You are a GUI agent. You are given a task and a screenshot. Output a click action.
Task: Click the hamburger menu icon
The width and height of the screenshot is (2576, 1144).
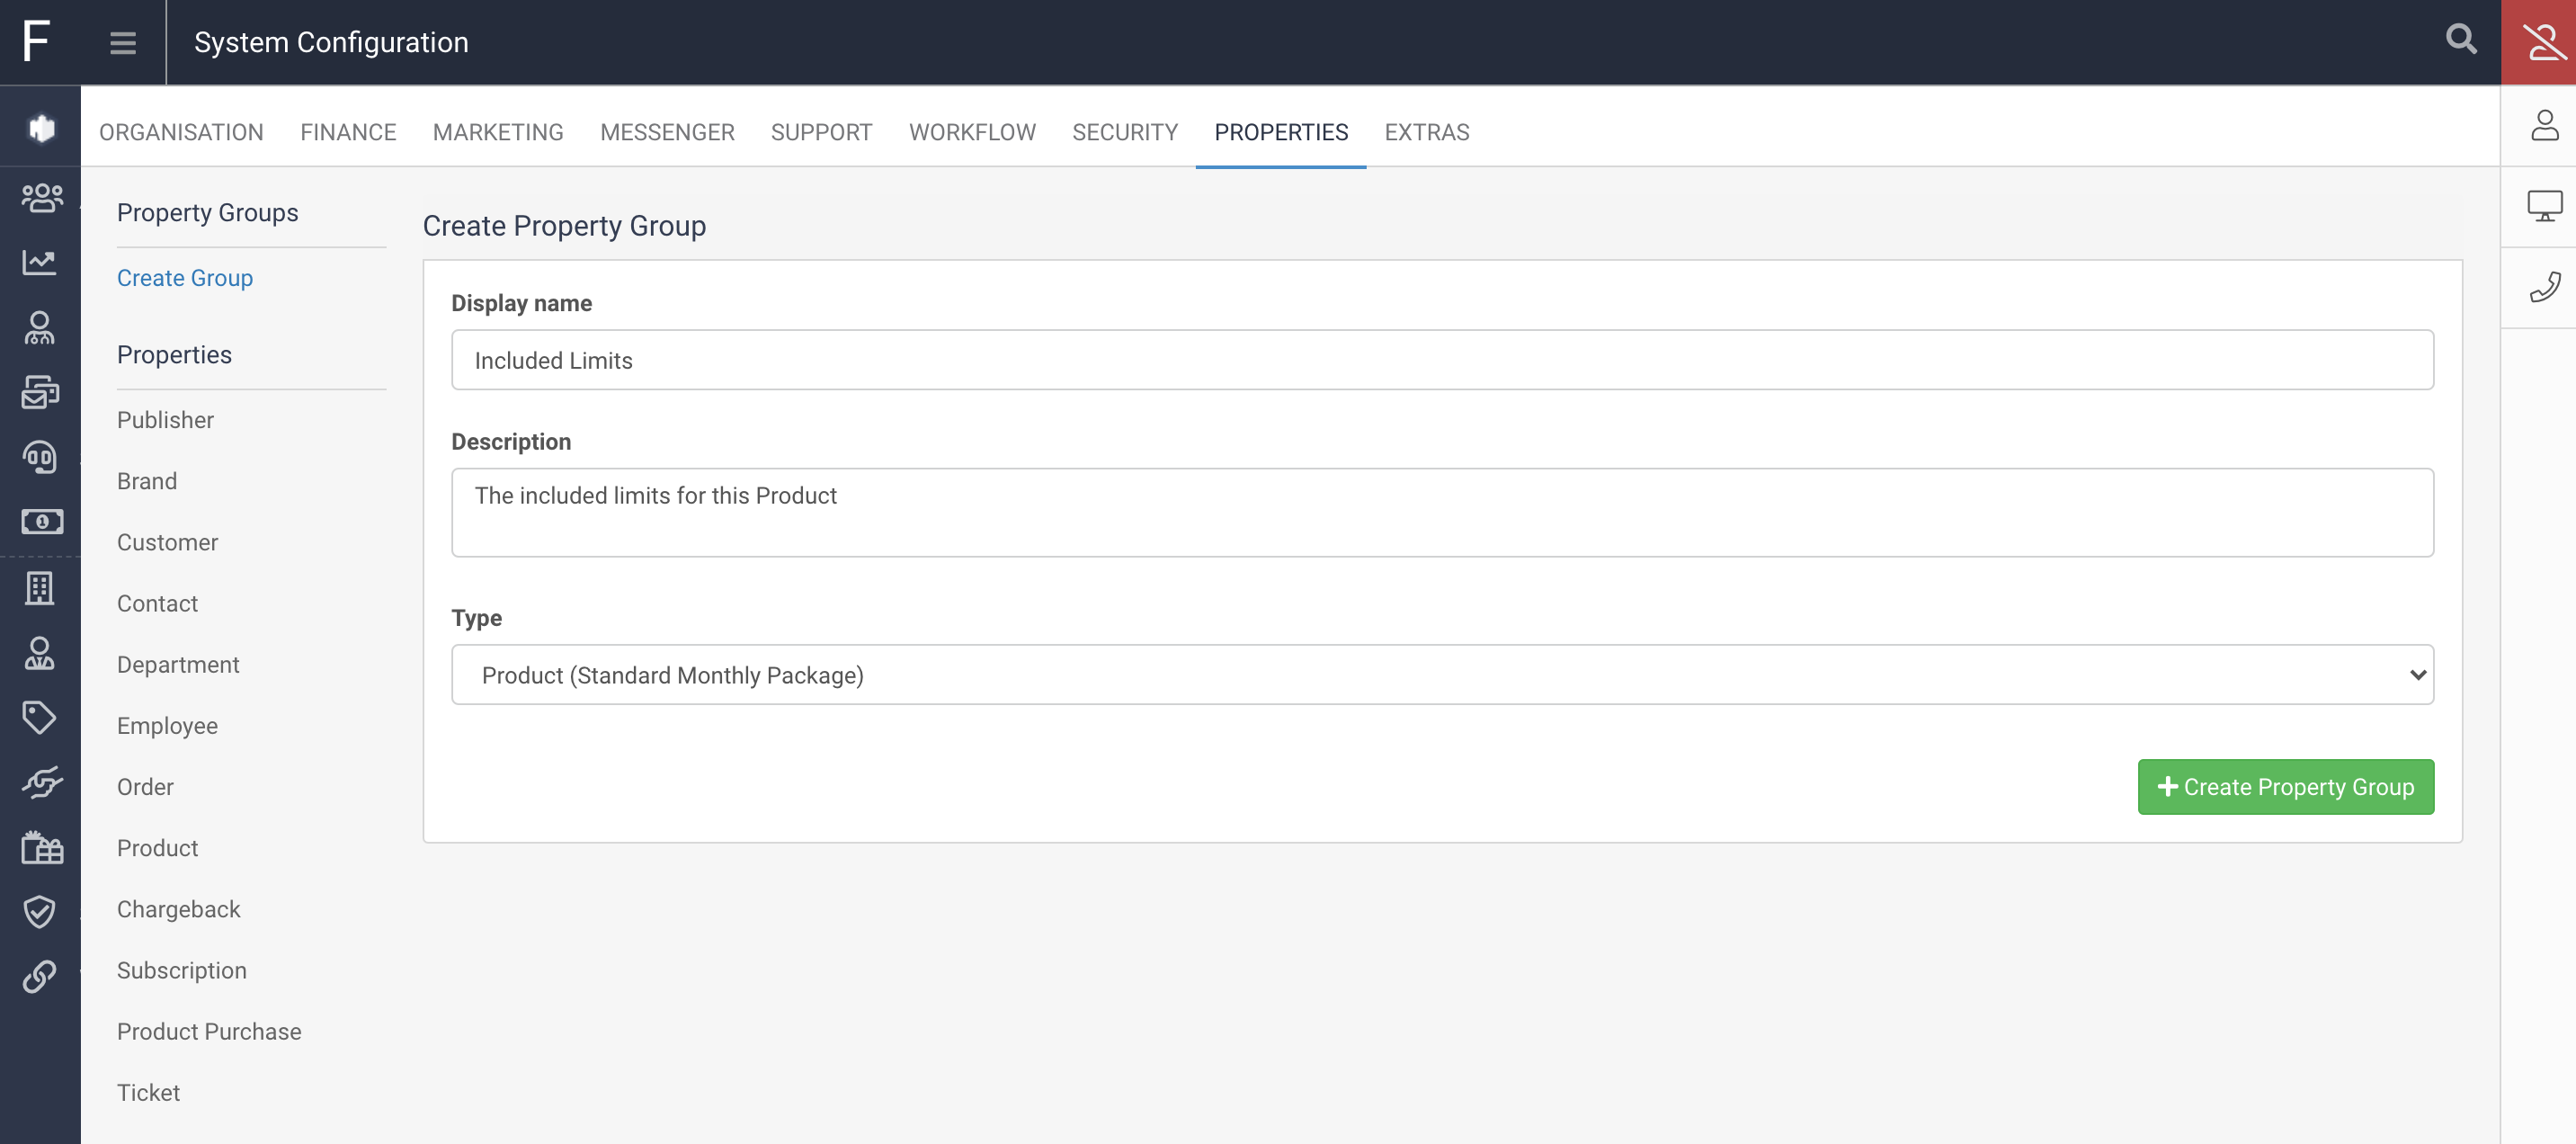(x=122, y=42)
